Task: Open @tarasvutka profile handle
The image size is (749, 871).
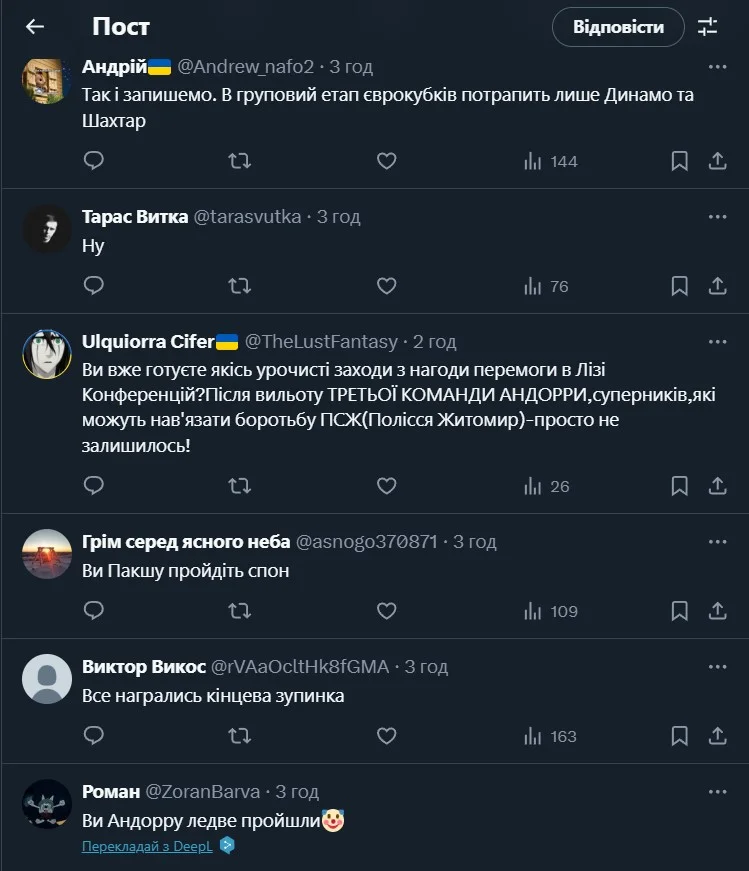Action: (247, 217)
